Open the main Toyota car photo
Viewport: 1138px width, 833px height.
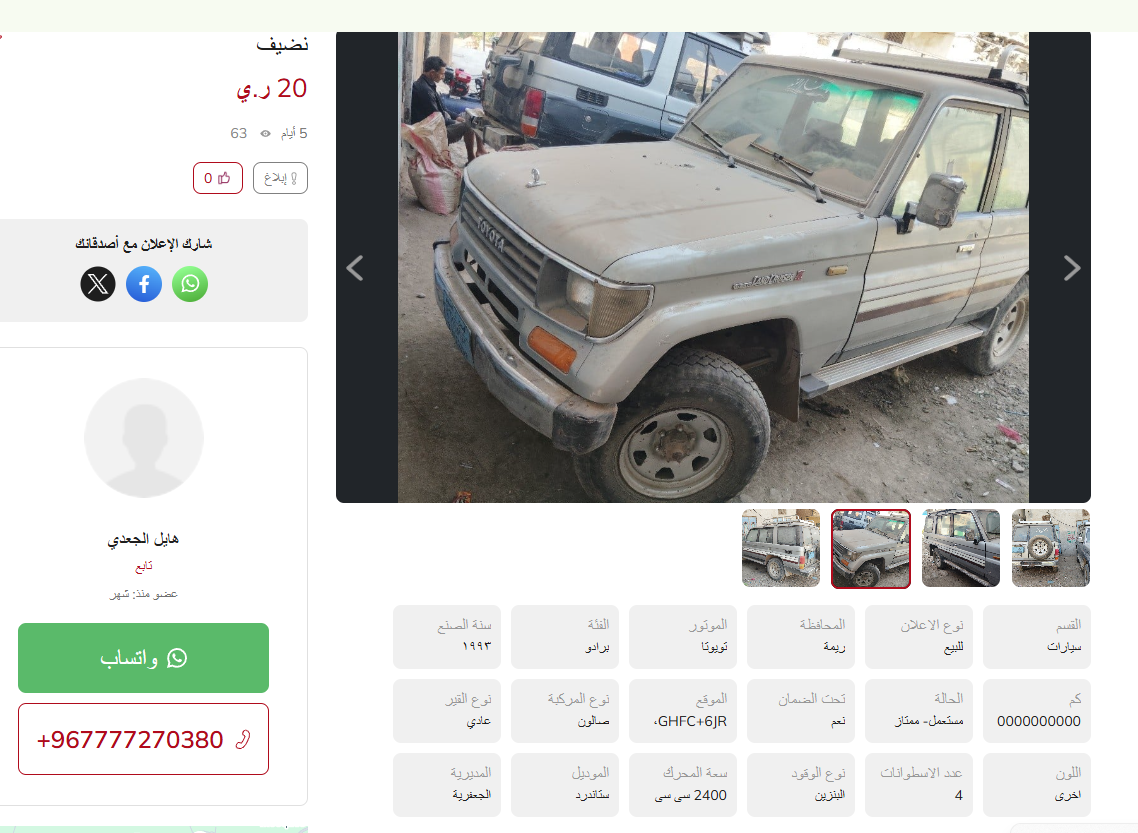pyautogui.click(x=713, y=267)
